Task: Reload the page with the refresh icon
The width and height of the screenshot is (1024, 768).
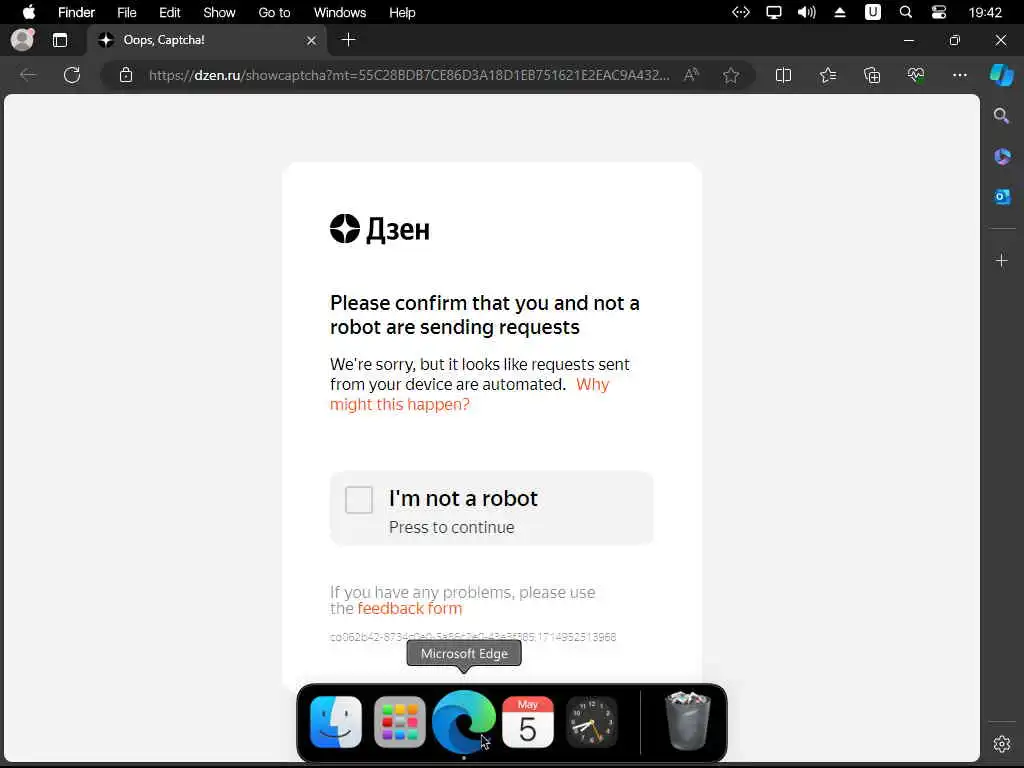Action: [72, 75]
